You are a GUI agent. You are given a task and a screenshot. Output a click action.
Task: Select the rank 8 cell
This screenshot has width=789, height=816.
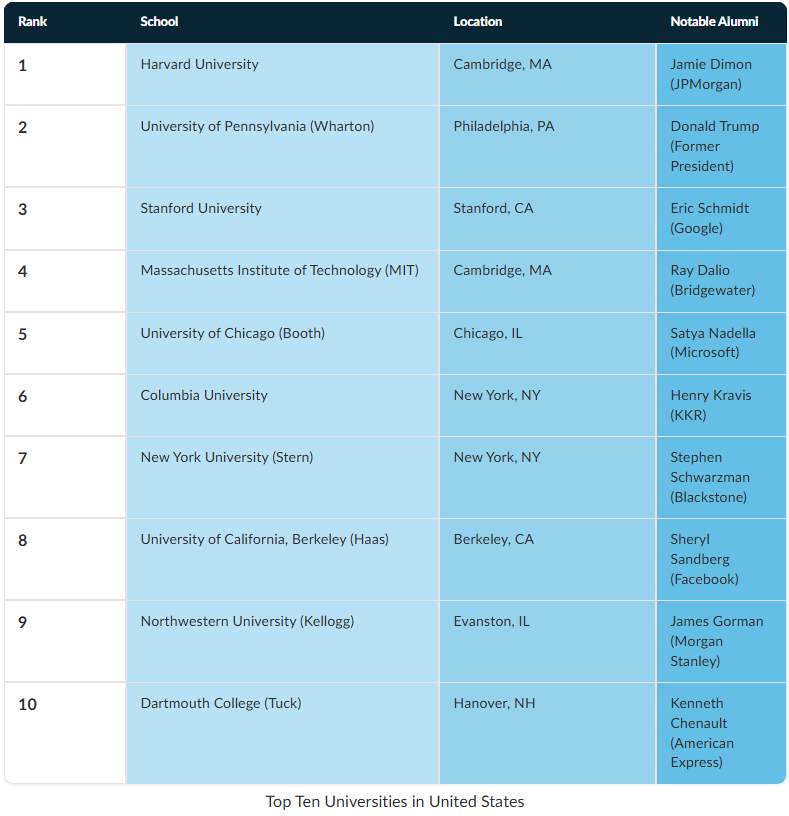[65, 559]
